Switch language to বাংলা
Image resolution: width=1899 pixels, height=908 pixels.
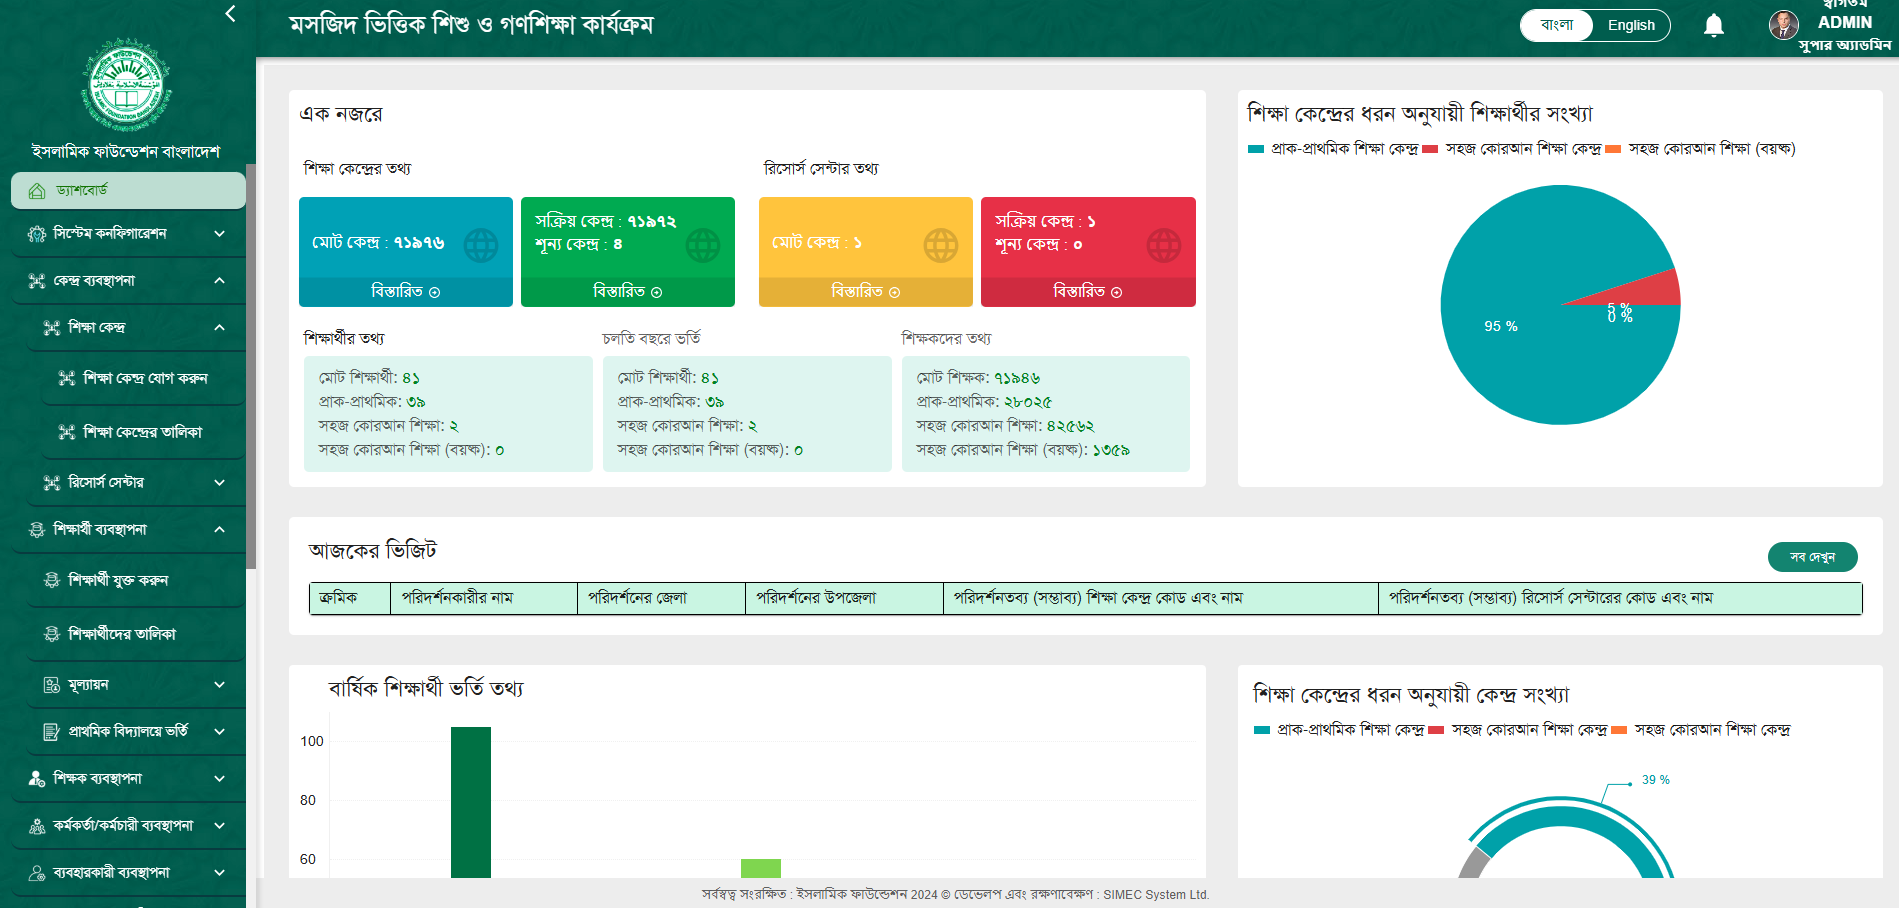[1556, 25]
